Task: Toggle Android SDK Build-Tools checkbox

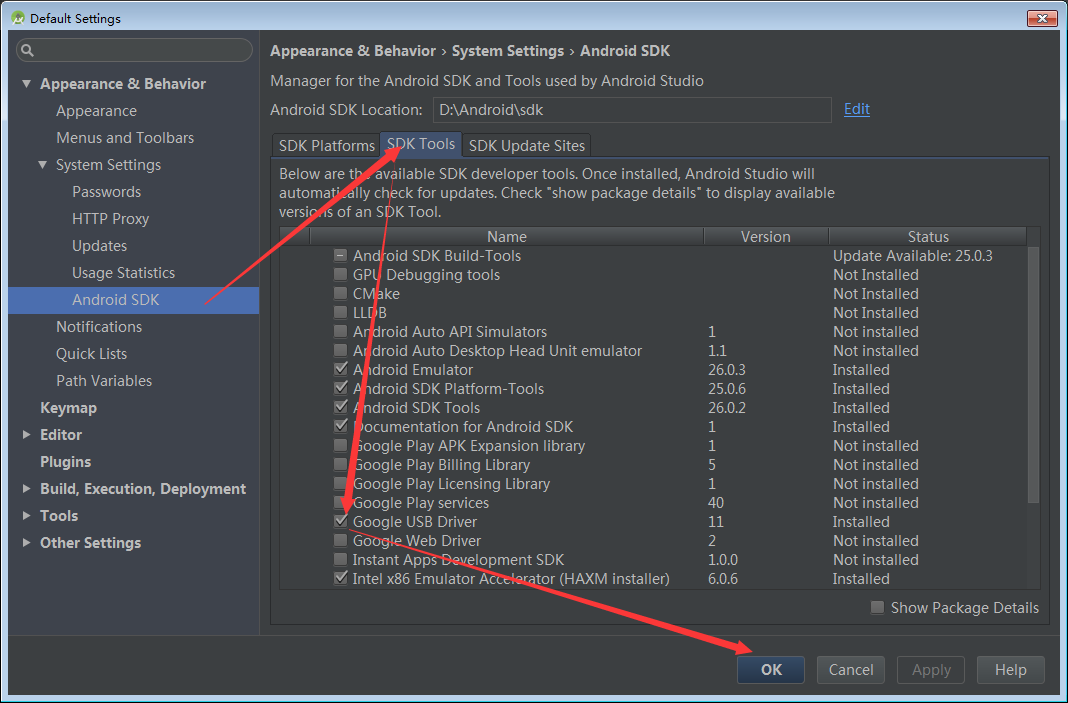Action: [340, 256]
